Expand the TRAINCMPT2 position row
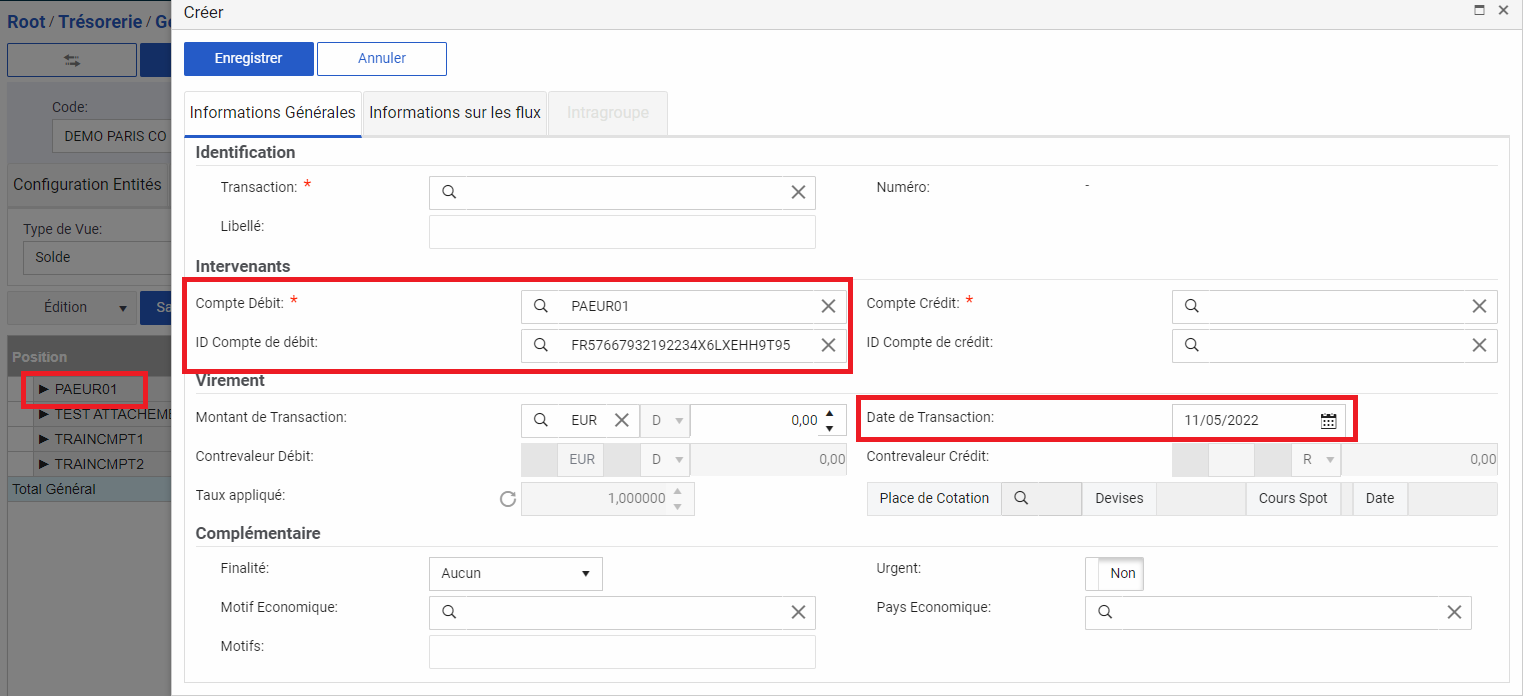The width and height of the screenshot is (1523, 696). pyautogui.click(x=43, y=465)
